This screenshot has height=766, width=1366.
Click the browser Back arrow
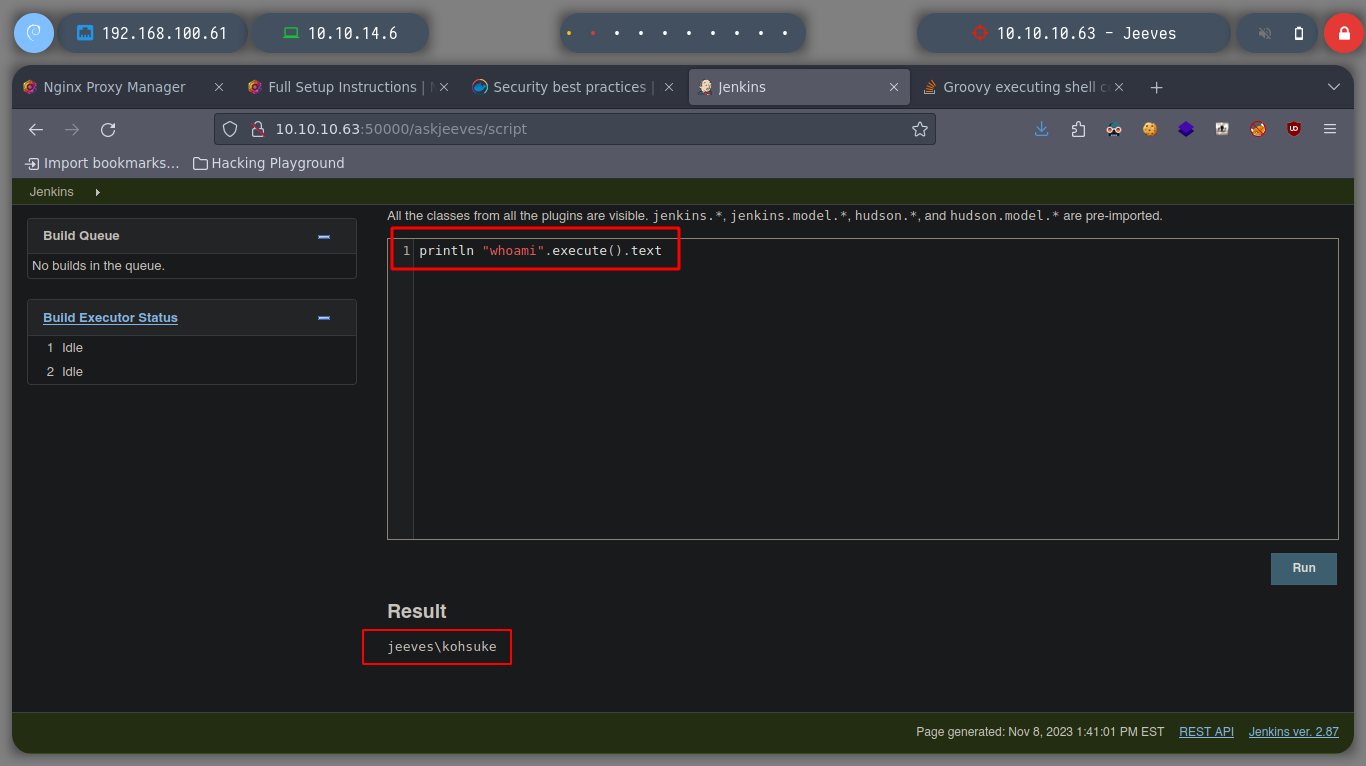click(x=36, y=129)
